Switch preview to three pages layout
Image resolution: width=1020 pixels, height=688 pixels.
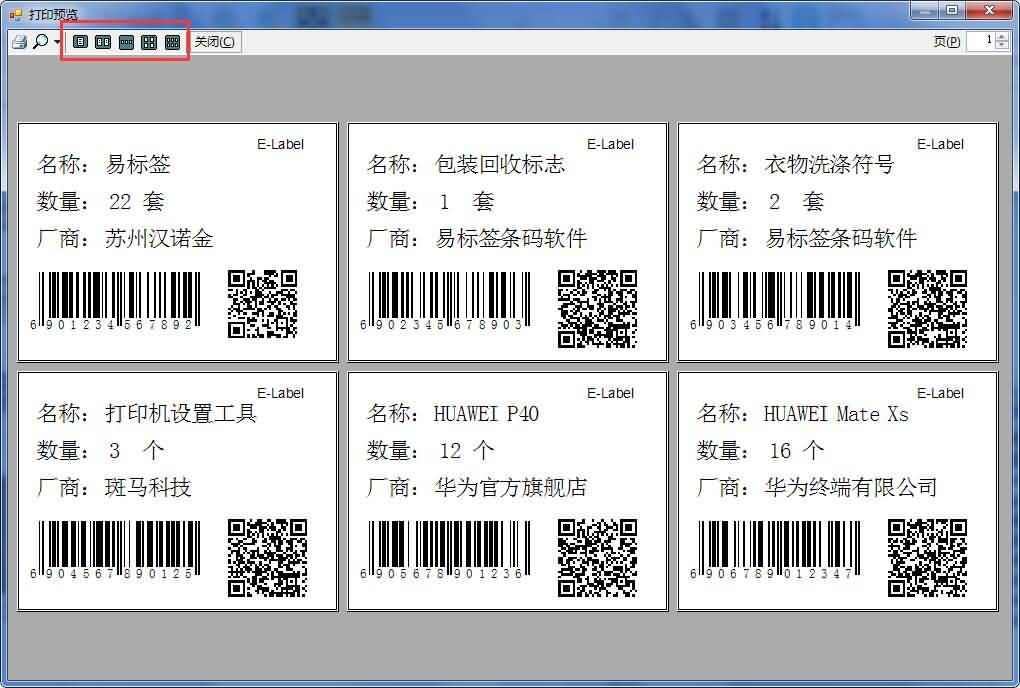point(126,42)
